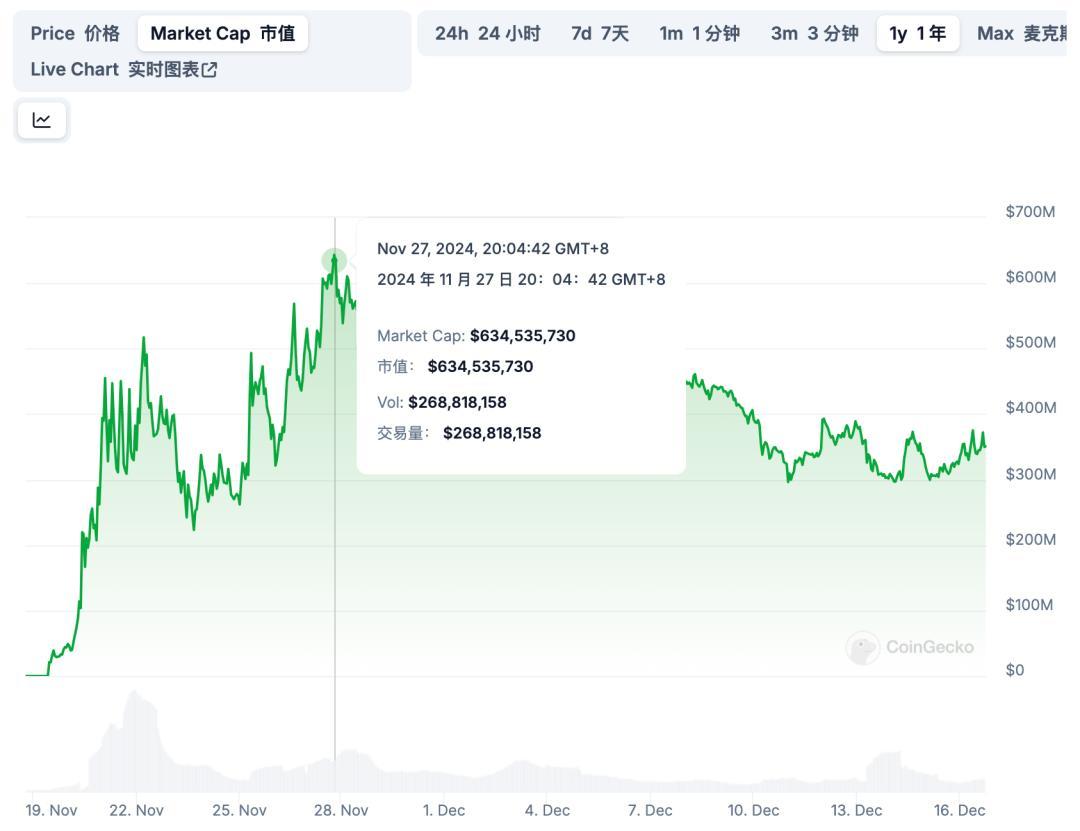Select the 24h time range
The image size is (1080, 831).
pyautogui.click(x=487, y=33)
